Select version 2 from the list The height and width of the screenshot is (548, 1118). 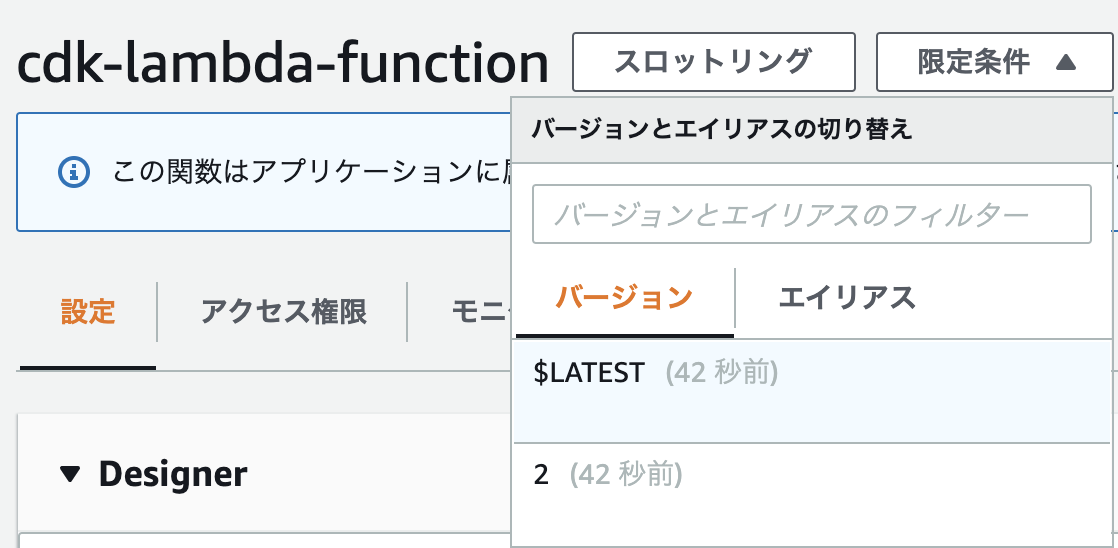[811, 475]
